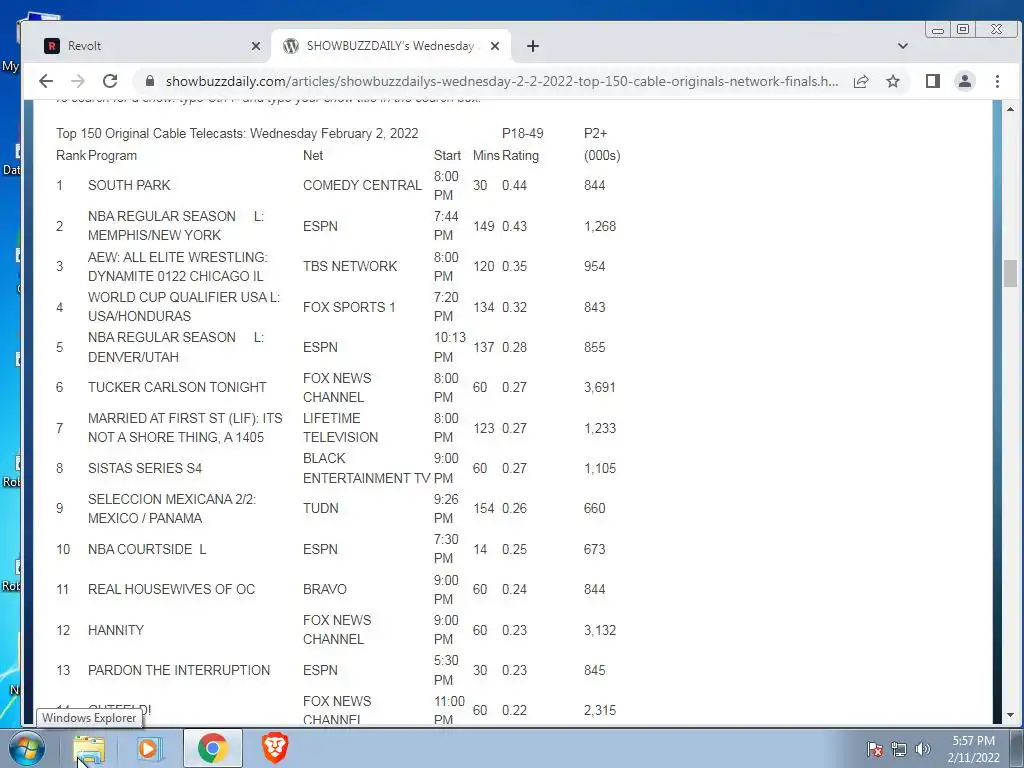Click the AEW: ALL ELITE WRESTLING program
The image size is (1024, 768).
point(178,266)
